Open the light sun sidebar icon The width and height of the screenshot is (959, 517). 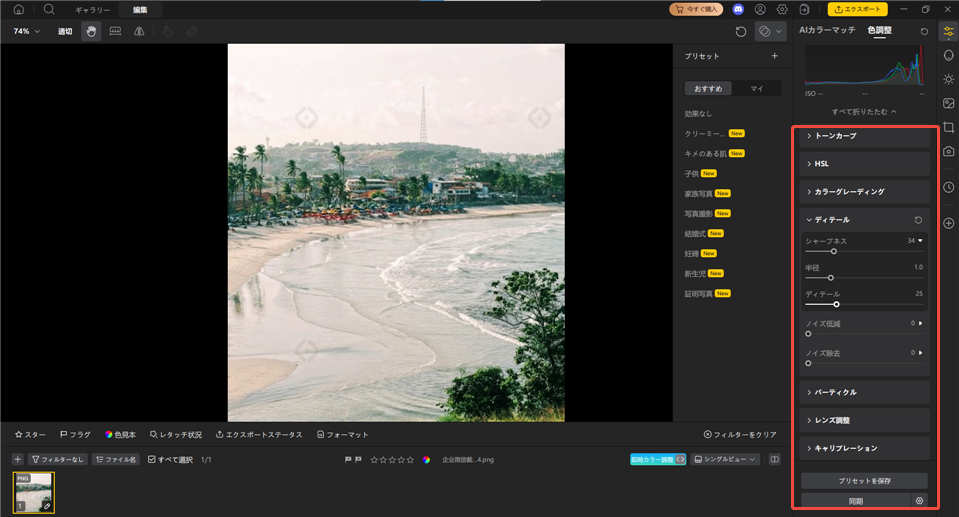click(x=949, y=79)
